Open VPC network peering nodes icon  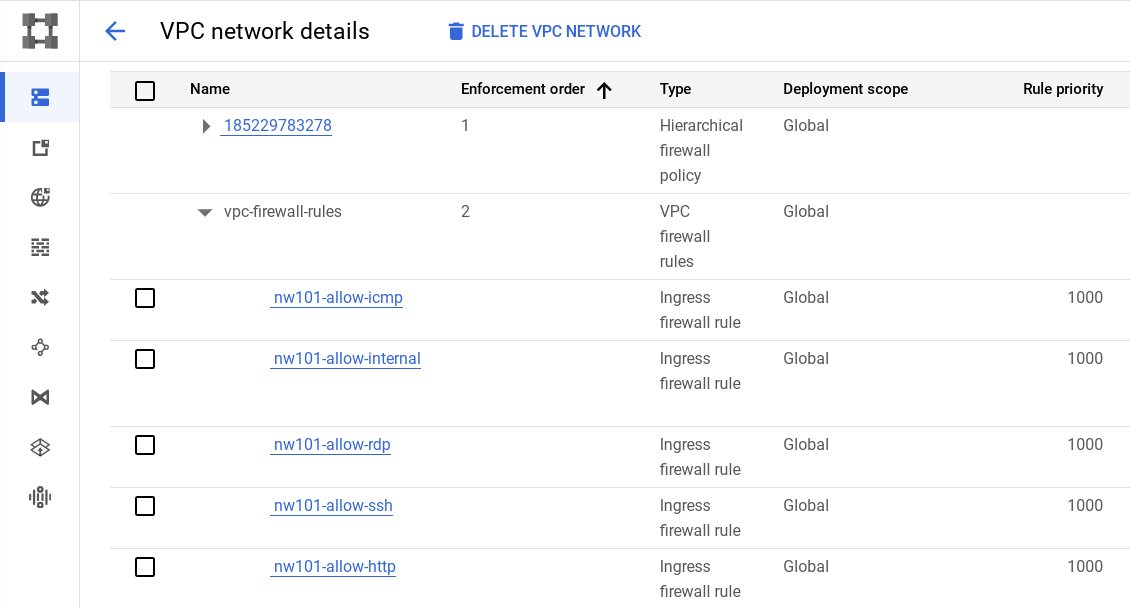39,347
